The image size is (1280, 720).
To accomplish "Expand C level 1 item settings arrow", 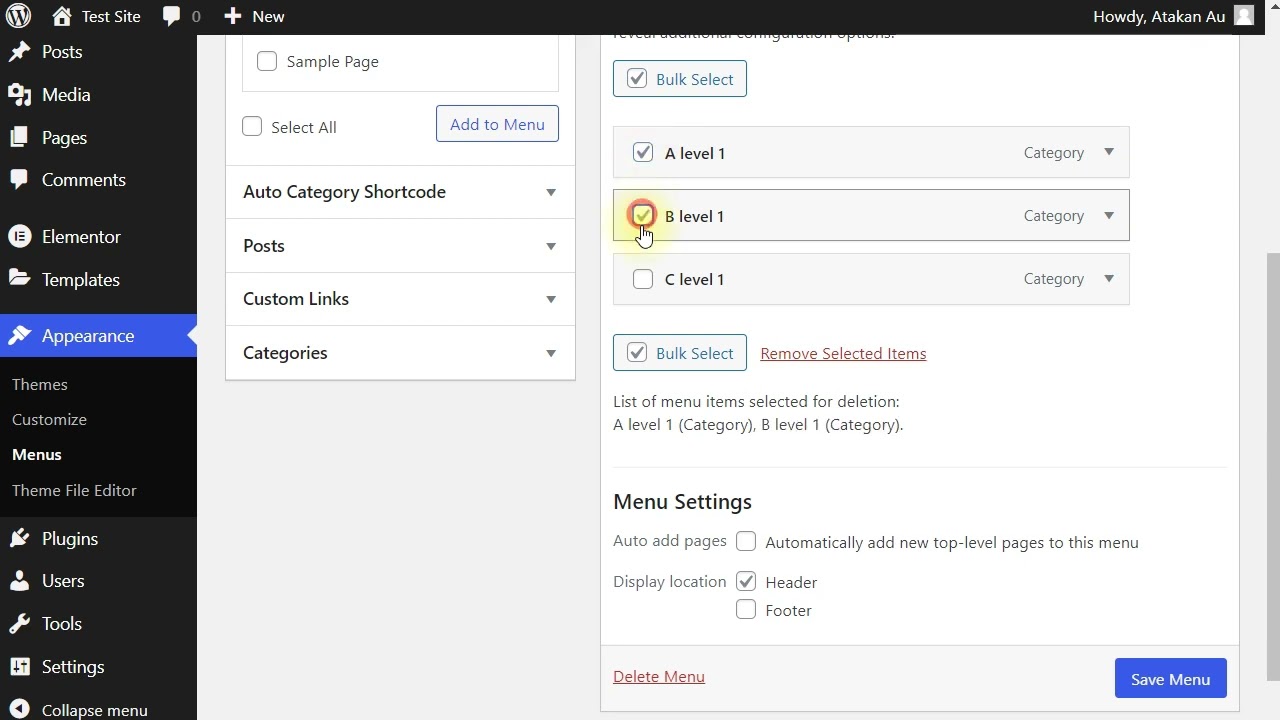I will click(1109, 278).
